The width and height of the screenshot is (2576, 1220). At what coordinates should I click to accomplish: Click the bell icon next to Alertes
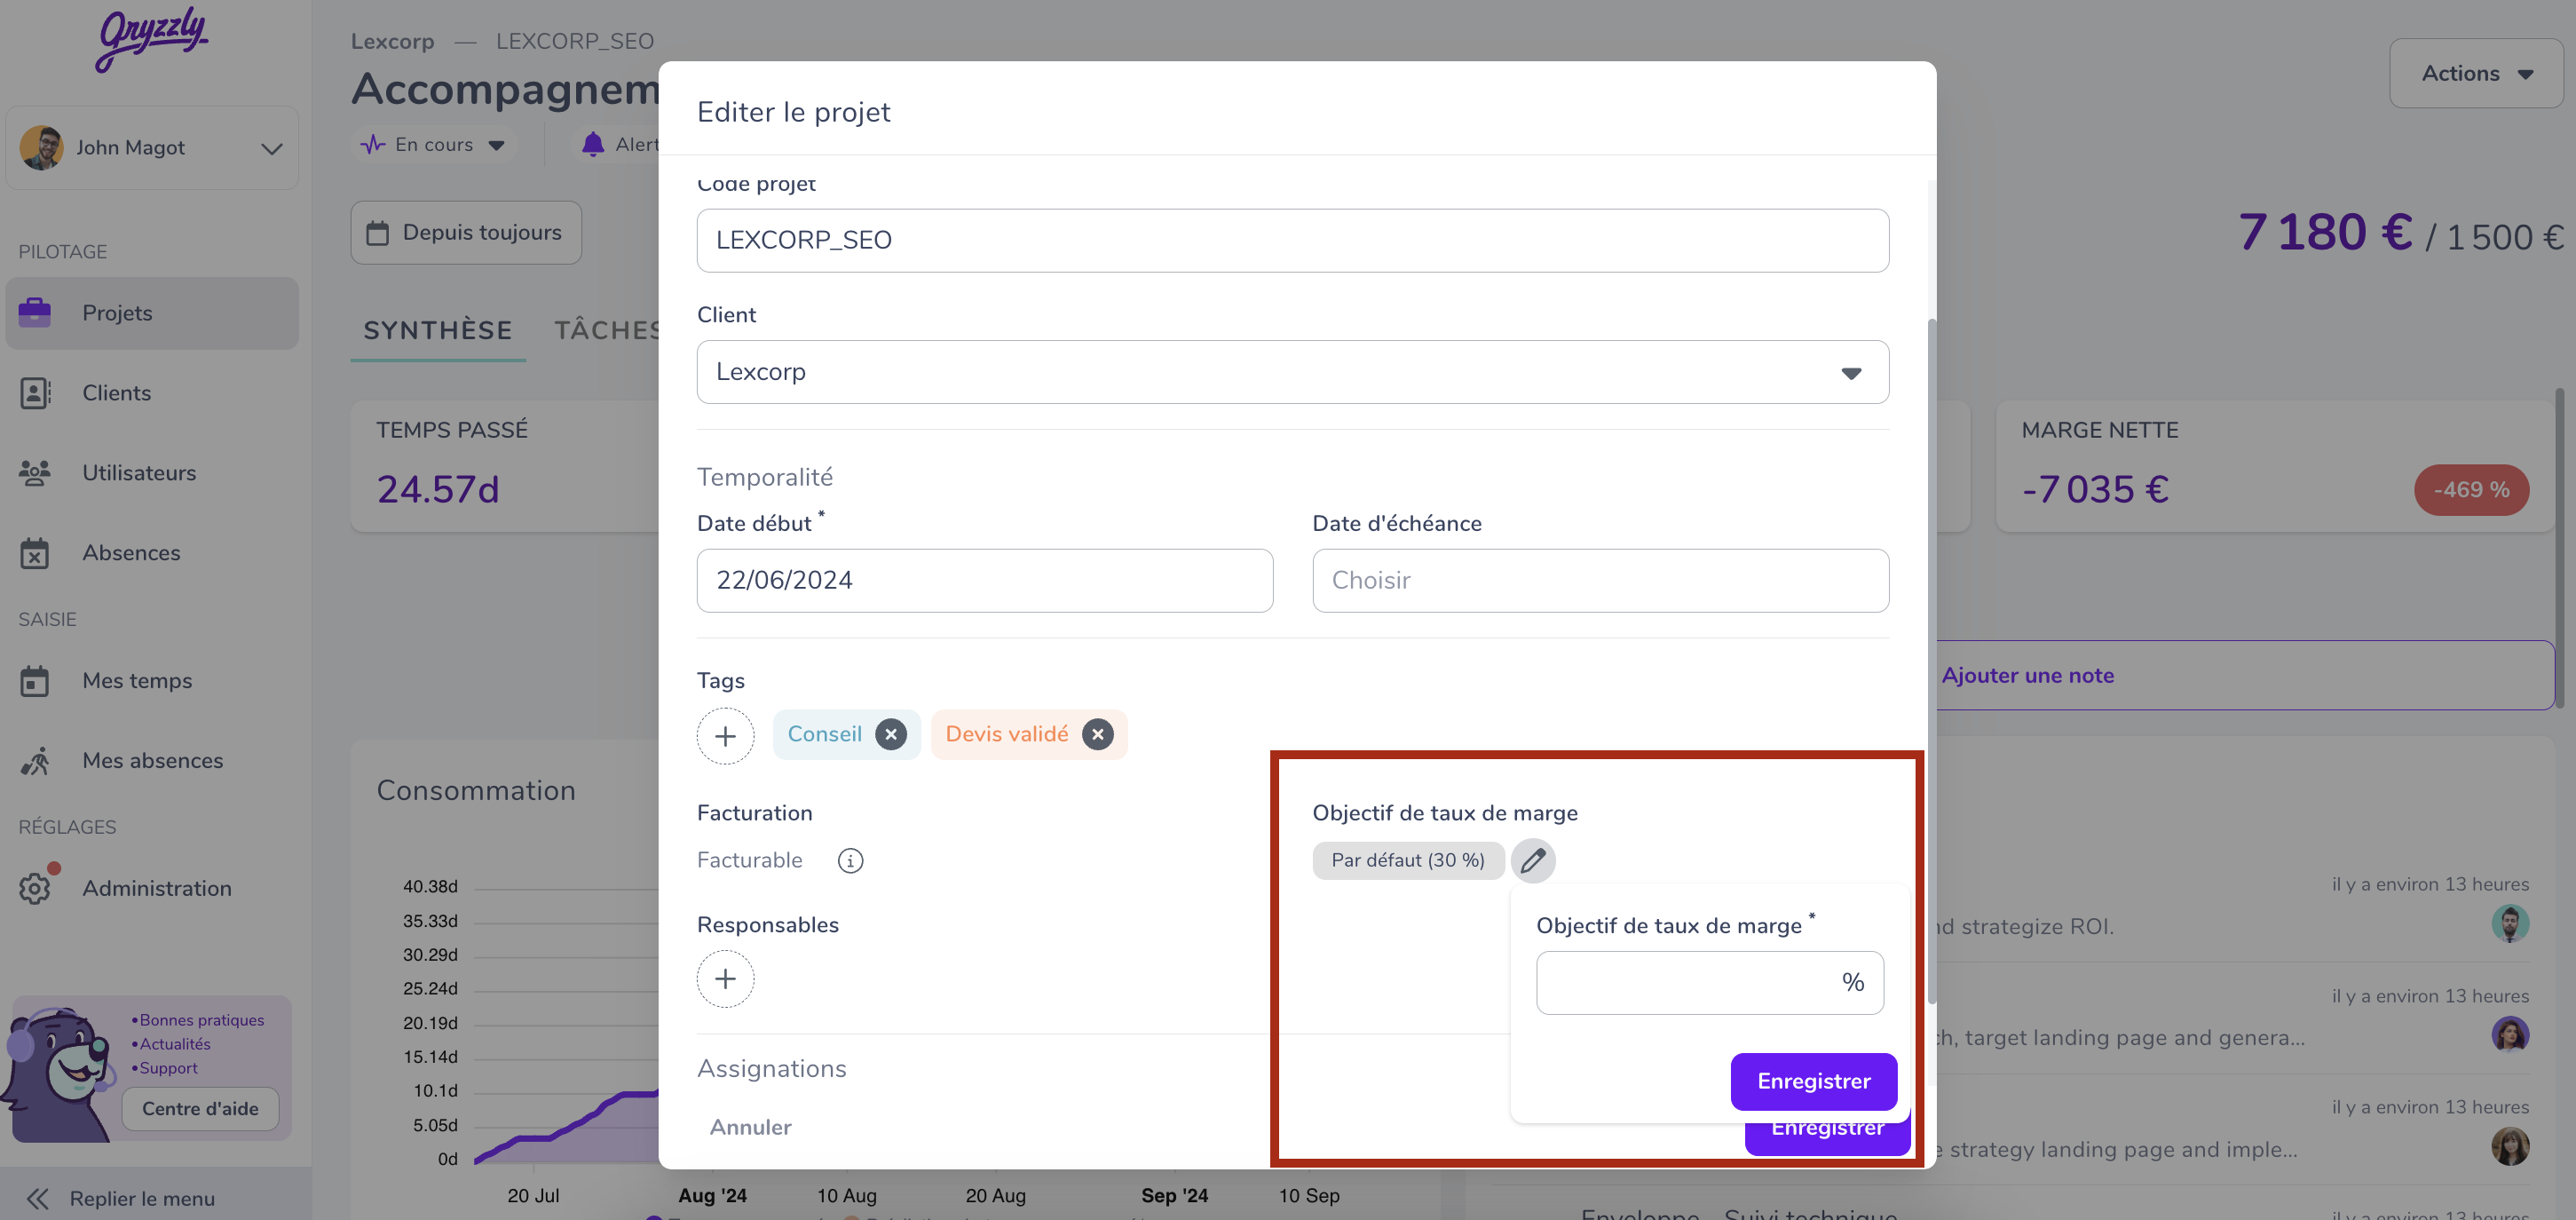pos(593,144)
